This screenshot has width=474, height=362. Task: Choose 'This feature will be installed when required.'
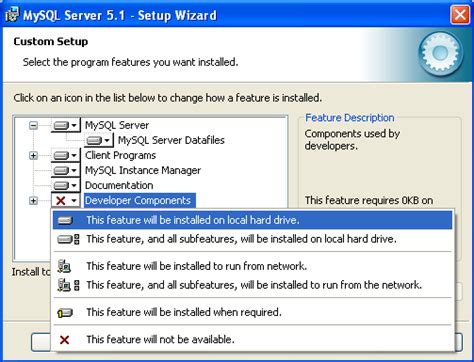pyautogui.click(x=252, y=312)
